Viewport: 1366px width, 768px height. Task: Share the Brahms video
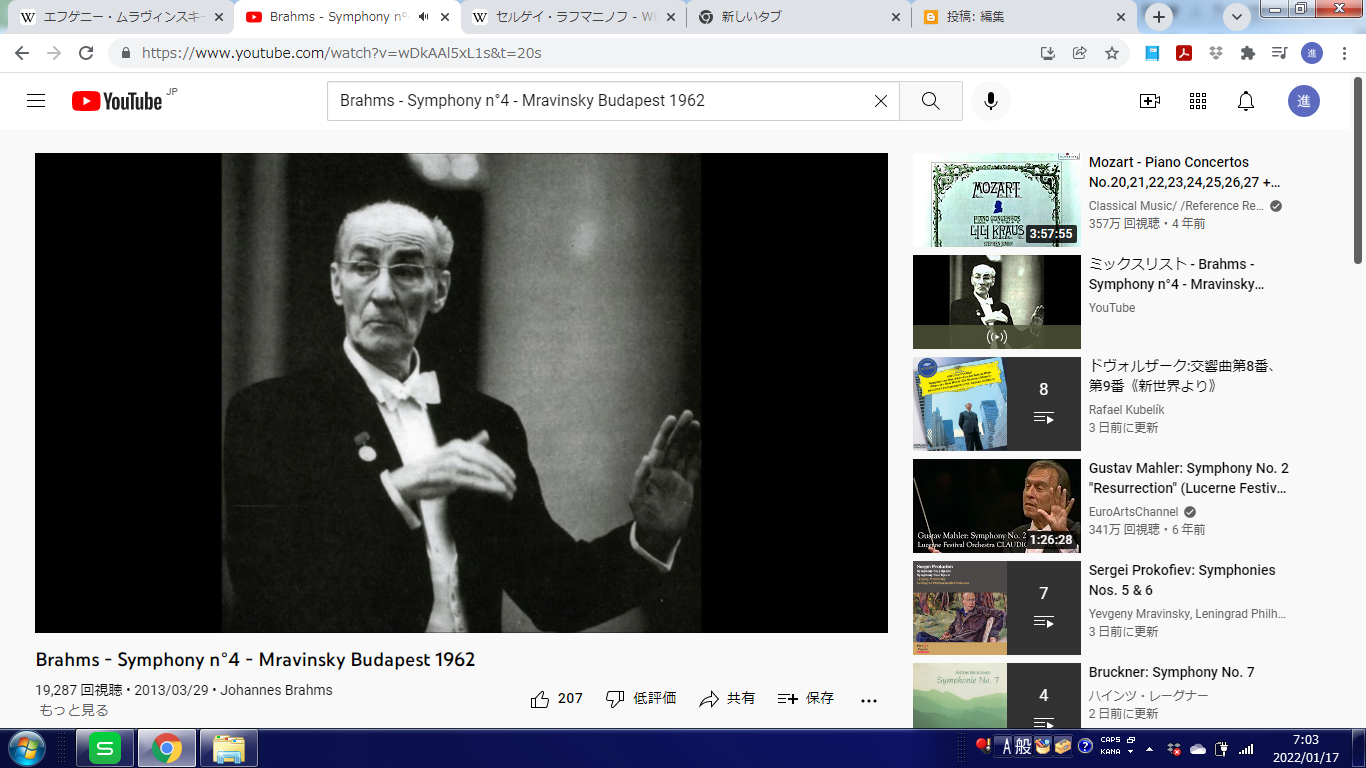727,699
